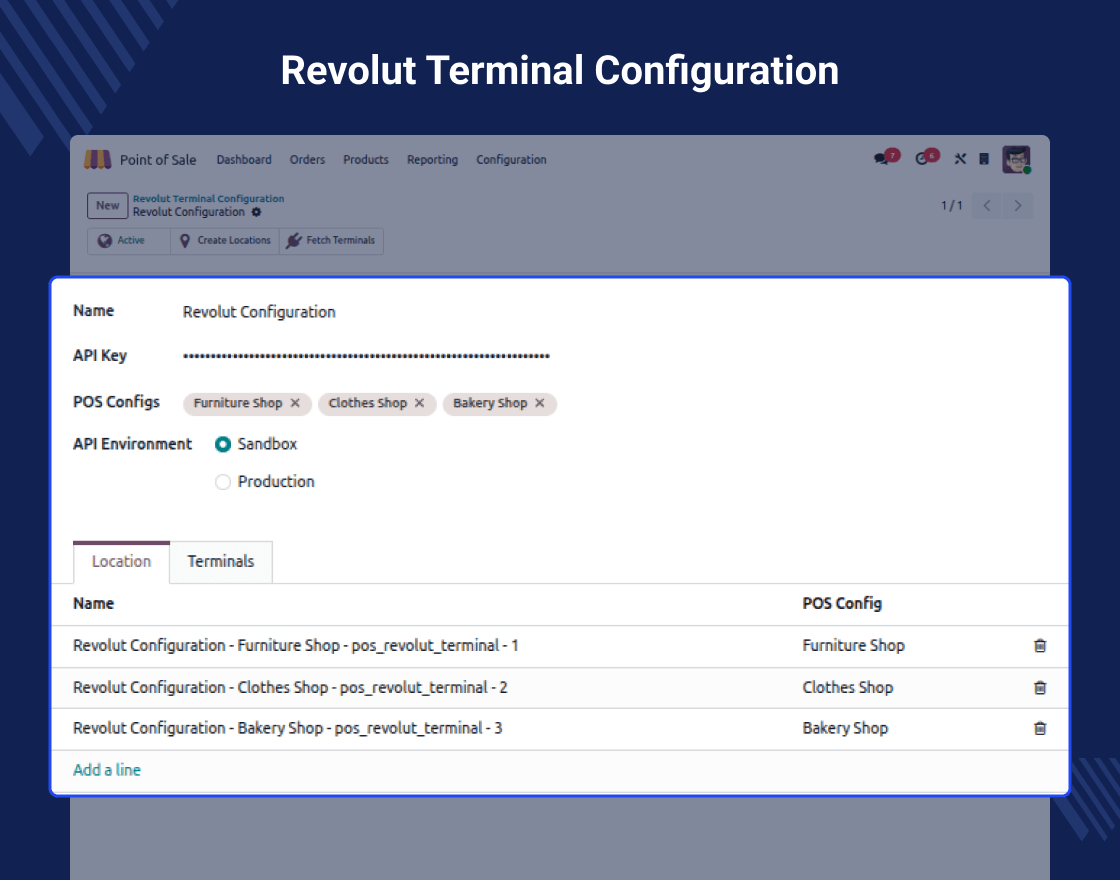The height and width of the screenshot is (880, 1120).
Task: Click Fetch Terminals button
Action: tap(331, 241)
